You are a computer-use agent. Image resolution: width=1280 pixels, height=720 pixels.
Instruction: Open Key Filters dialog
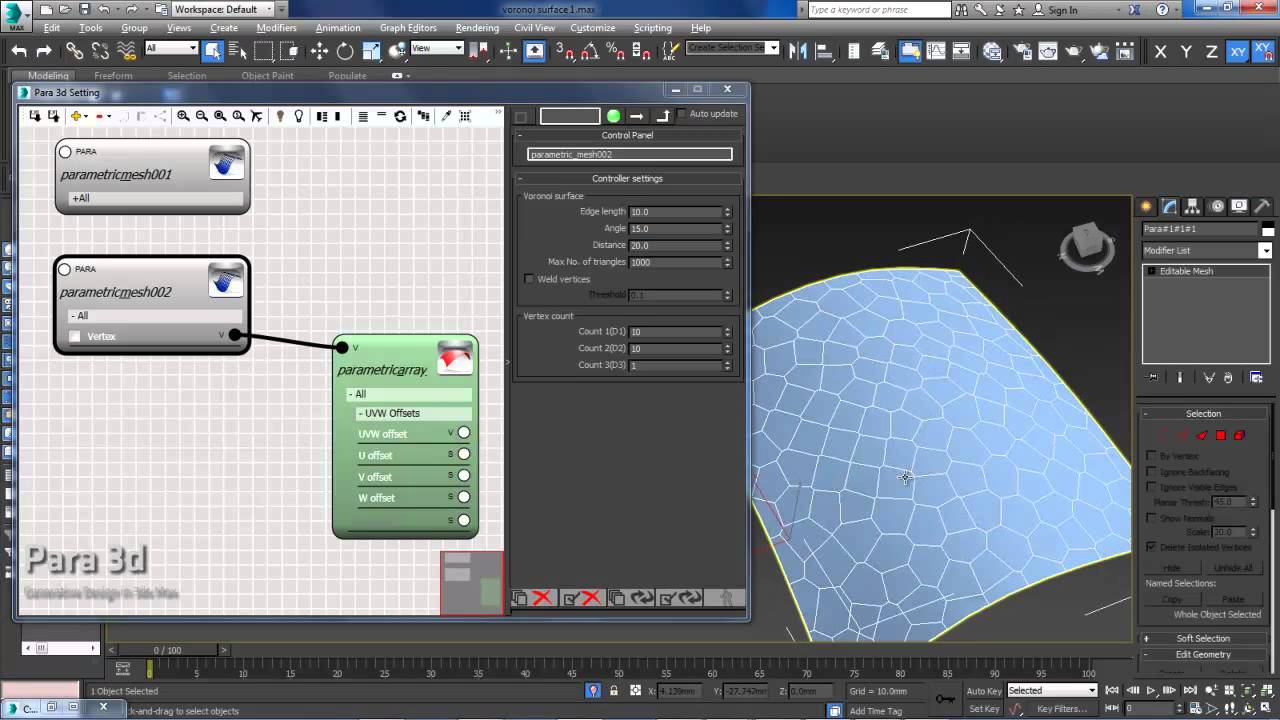click(x=1062, y=709)
